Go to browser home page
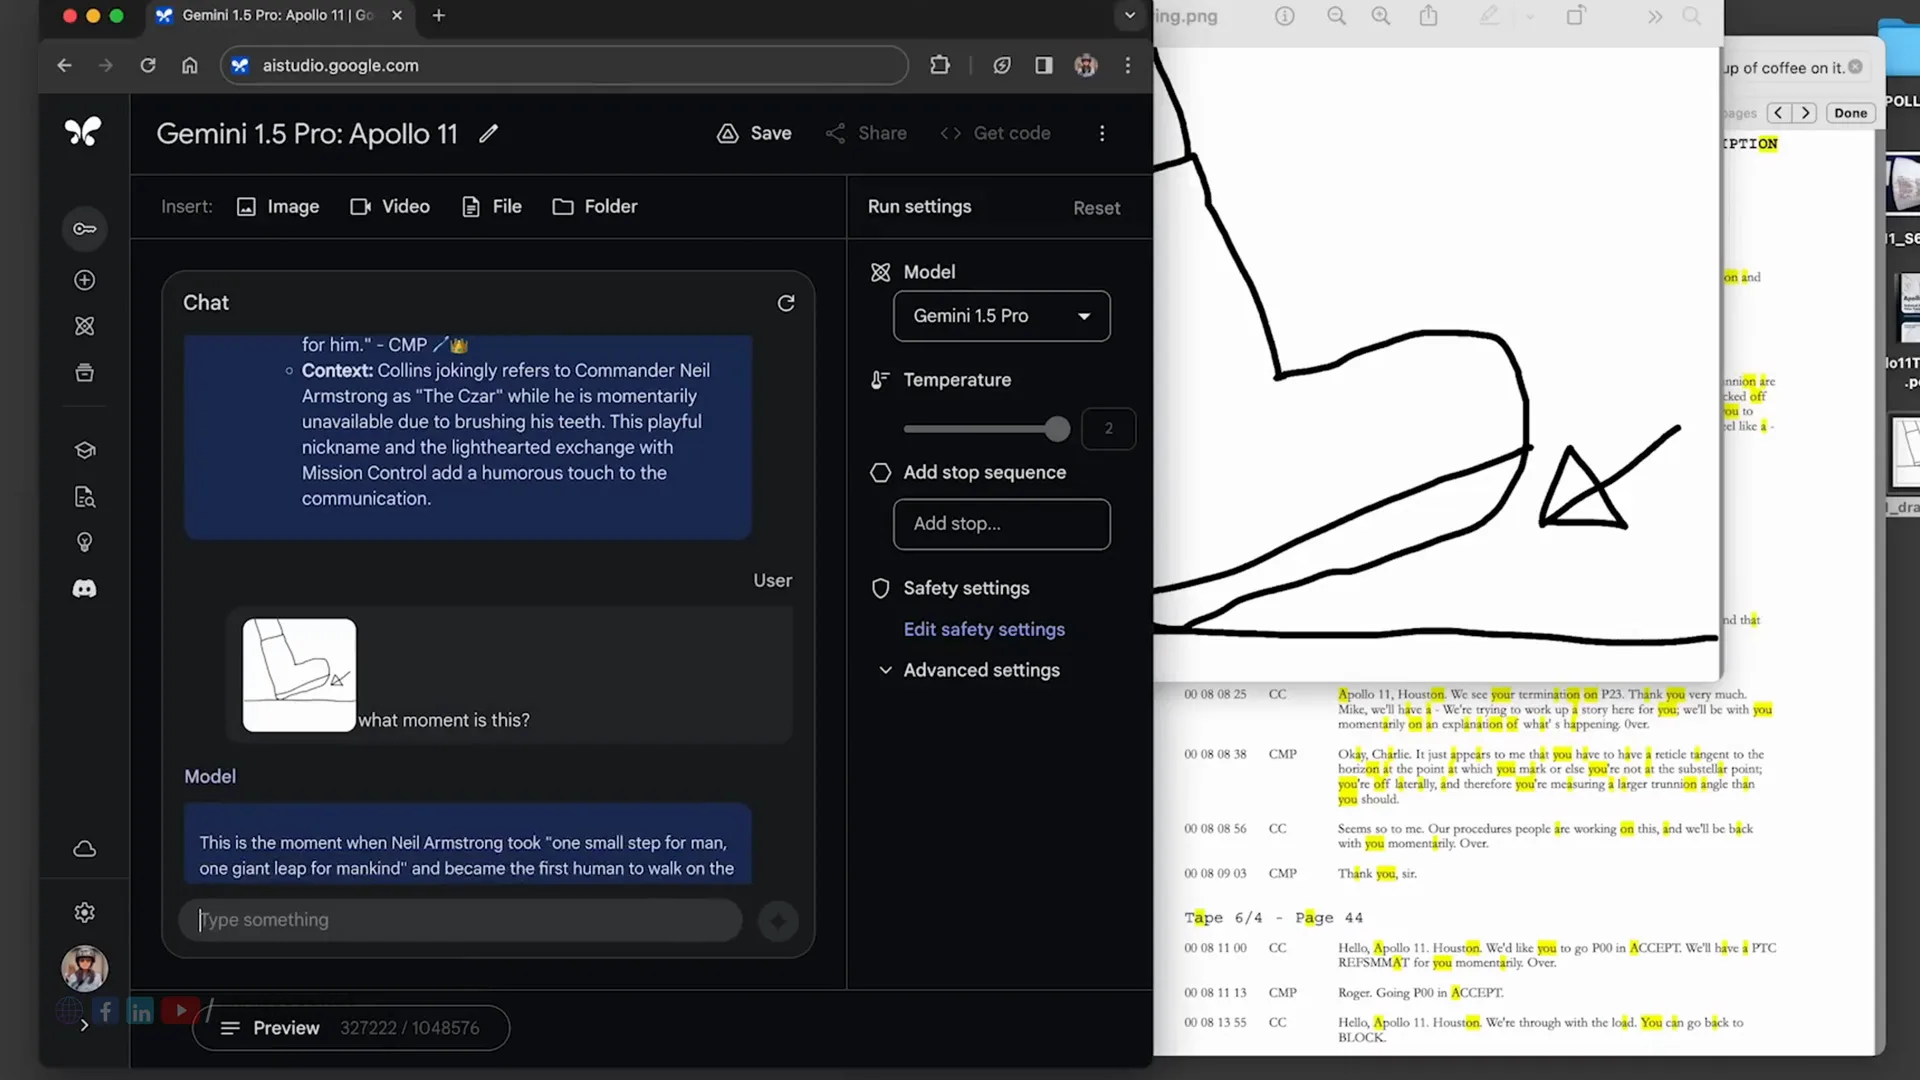Viewport: 1920px width, 1080px height. pyautogui.click(x=190, y=65)
